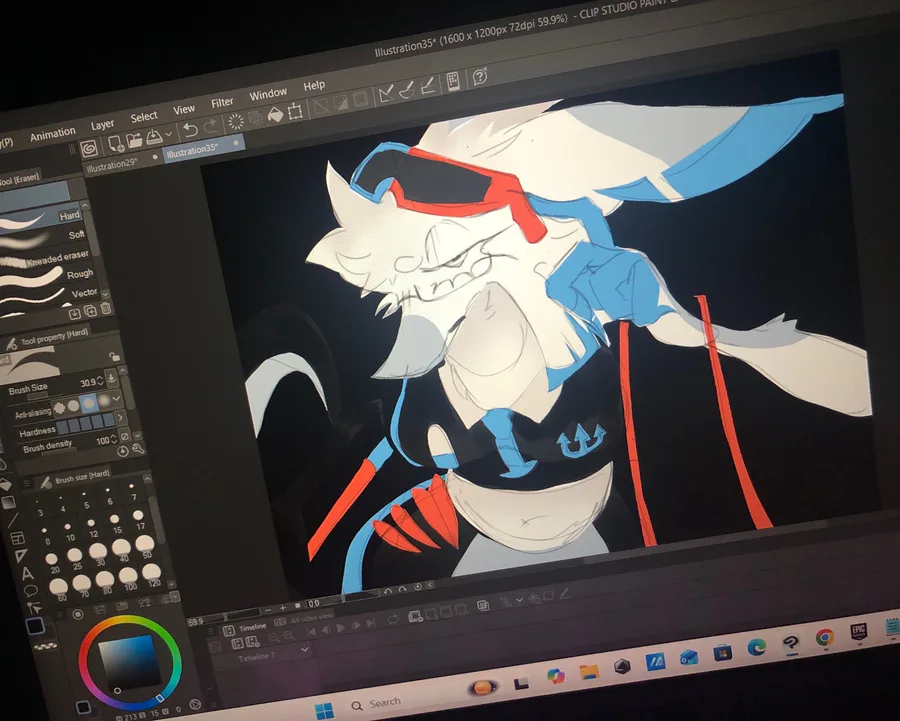The height and width of the screenshot is (721, 900).
Task: Expand the Hardness right arrow
Action: [121, 417]
